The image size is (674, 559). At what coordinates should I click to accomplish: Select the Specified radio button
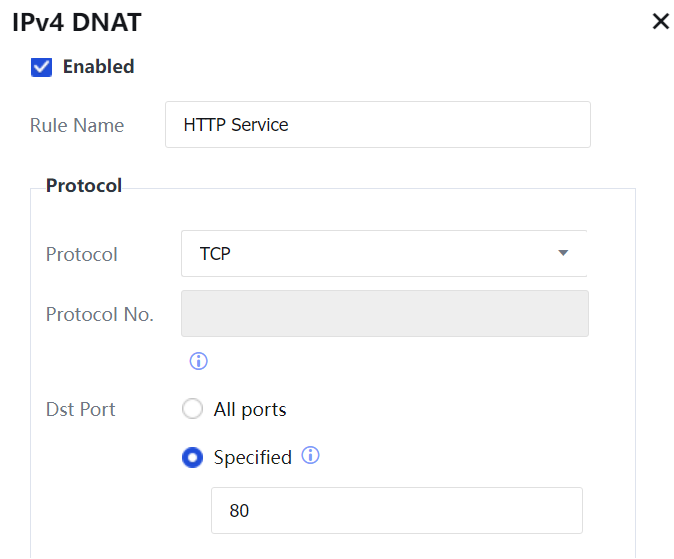pos(192,457)
